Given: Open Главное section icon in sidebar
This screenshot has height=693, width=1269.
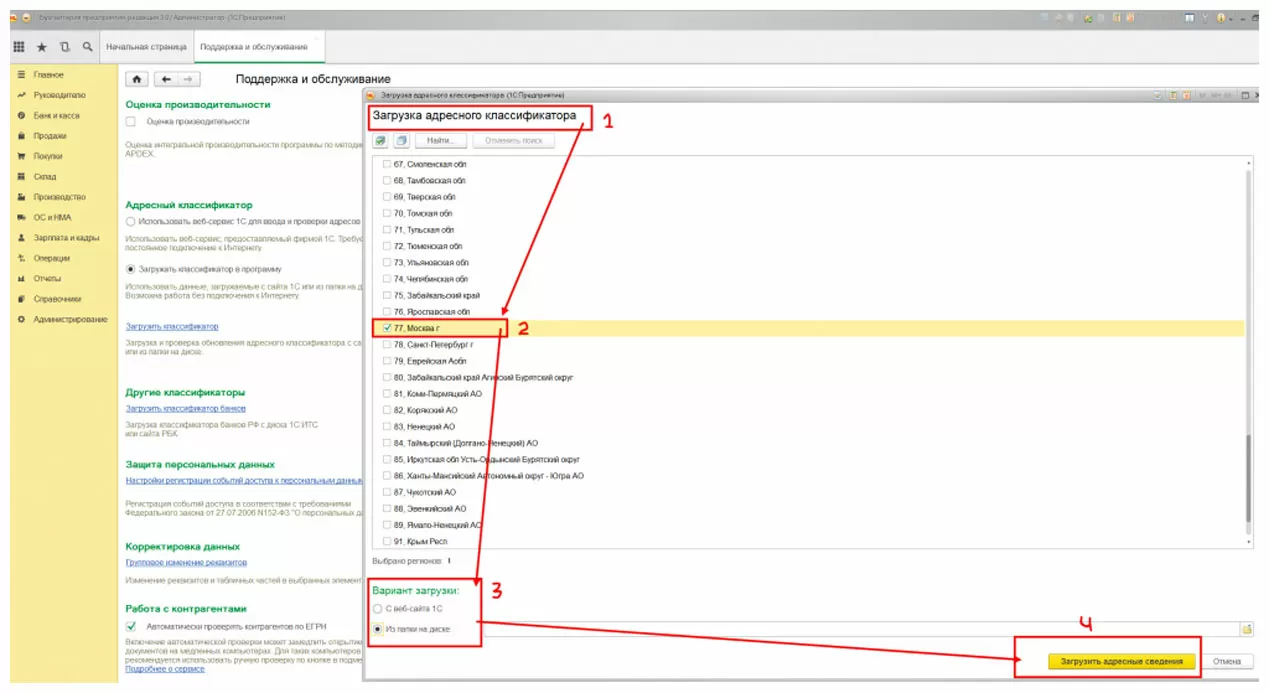Looking at the screenshot, I should click(21, 75).
